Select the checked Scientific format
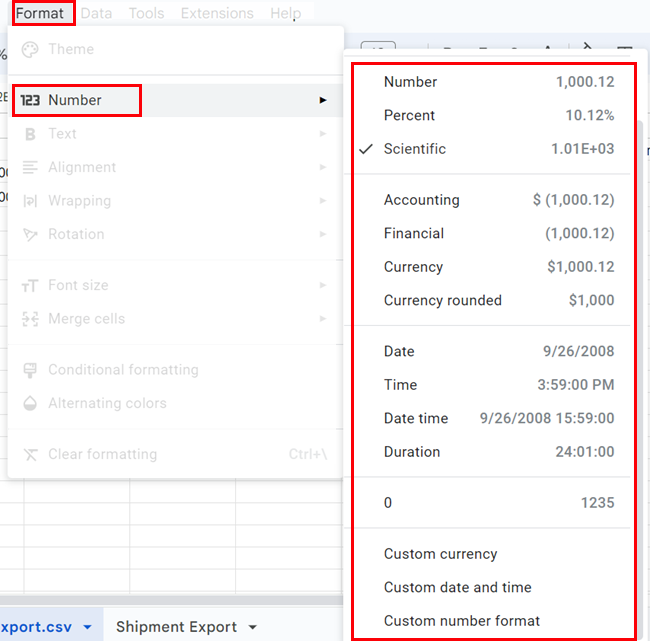This screenshot has width=650, height=641. tap(414, 149)
